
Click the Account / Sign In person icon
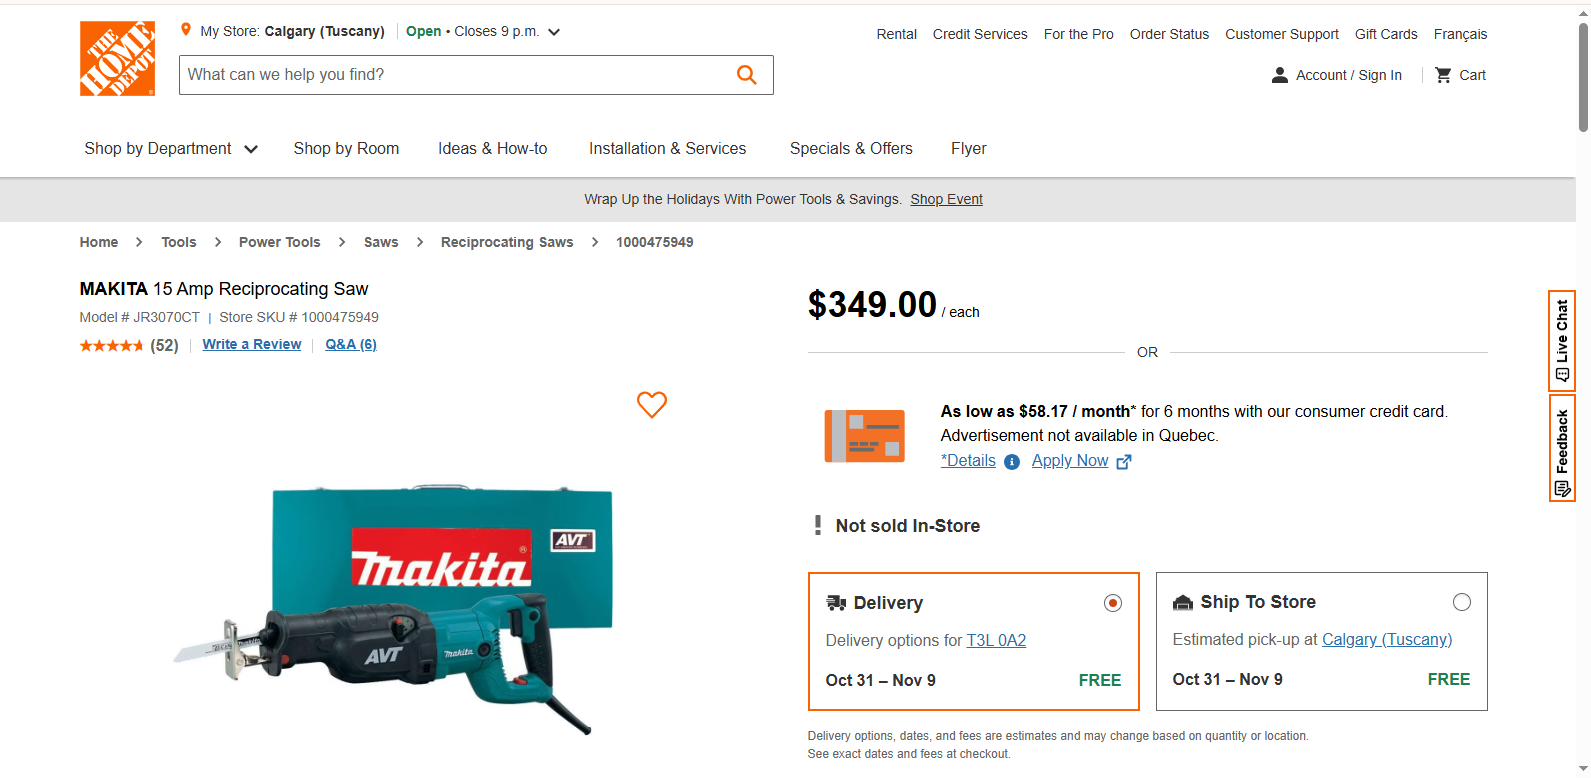tap(1280, 74)
